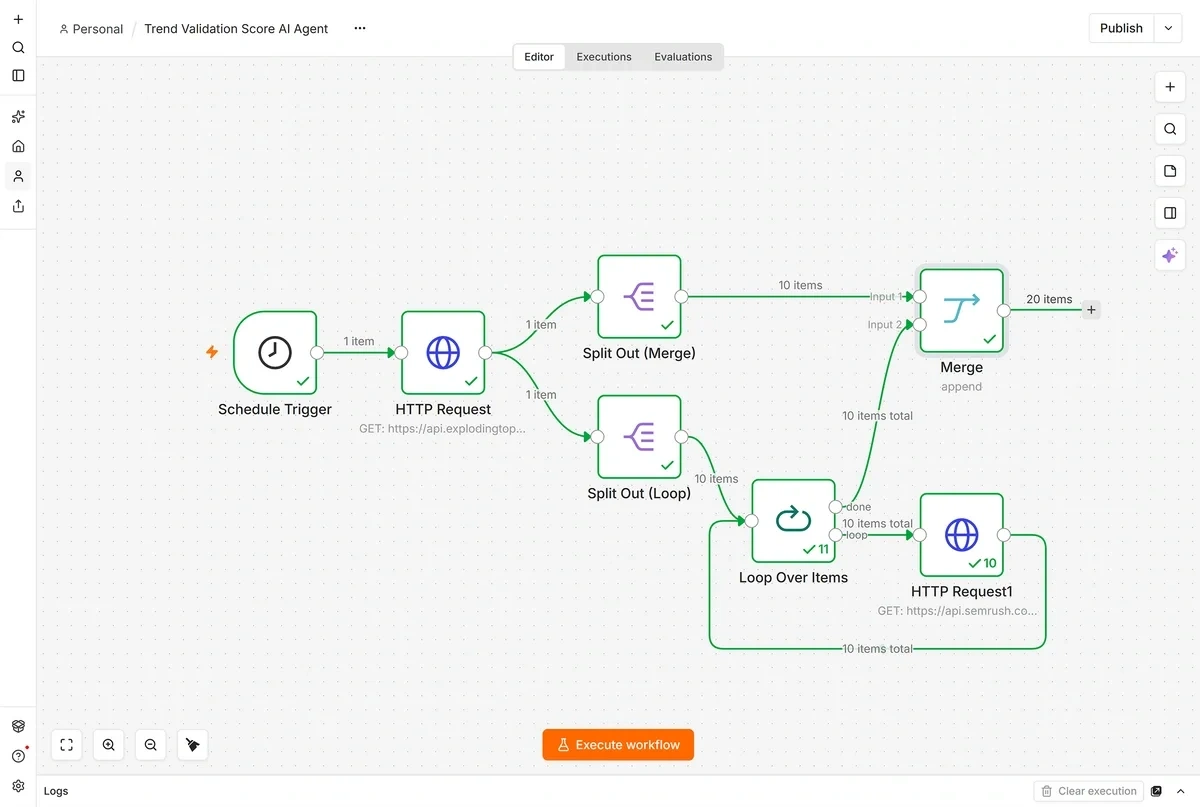Click the 'Input 1' label on Merge
The image size is (1200, 807).
coord(886,297)
